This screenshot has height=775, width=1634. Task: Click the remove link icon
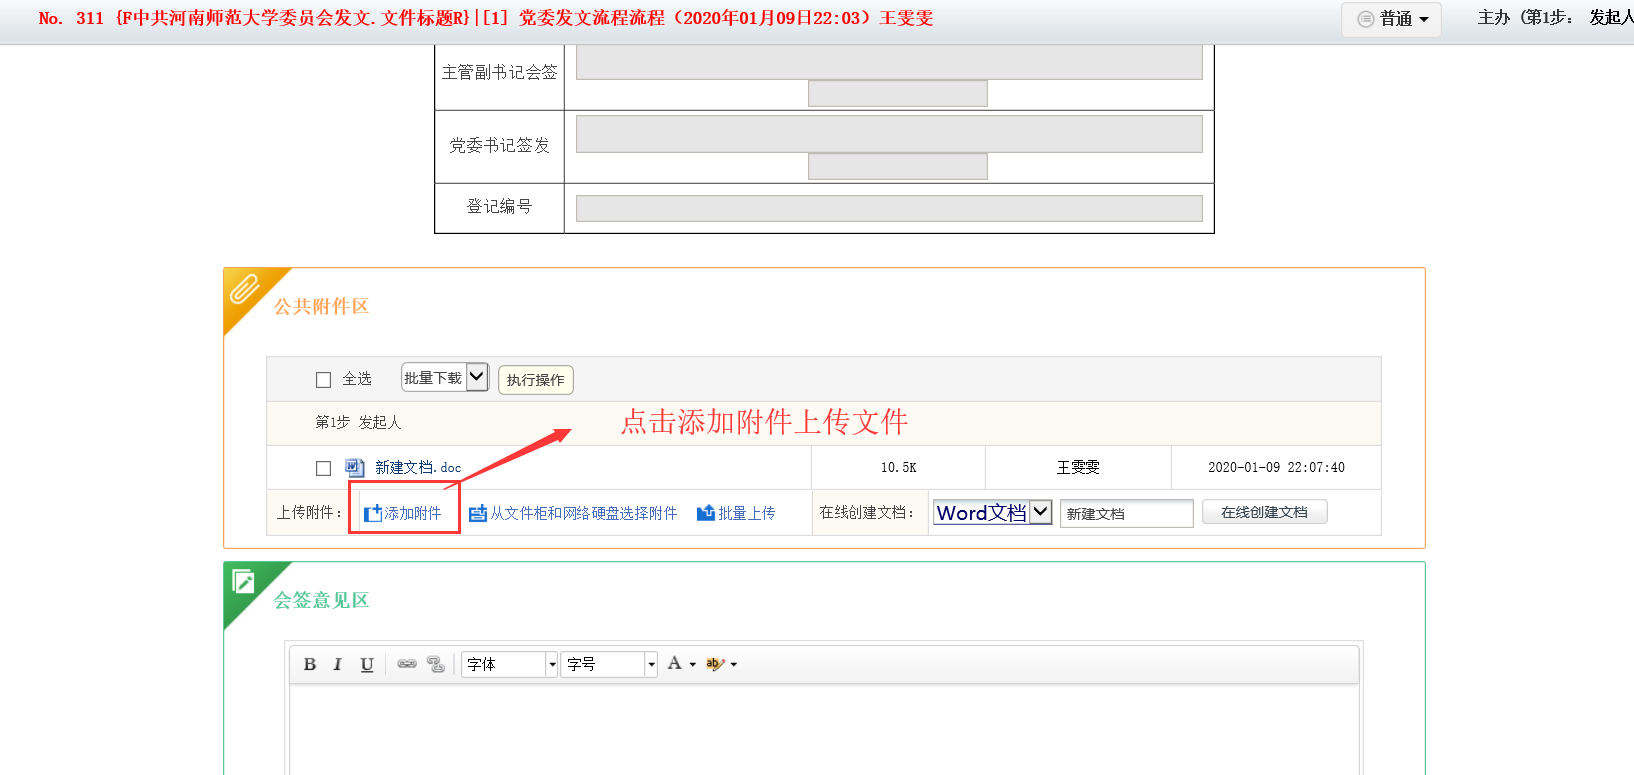[436, 664]
